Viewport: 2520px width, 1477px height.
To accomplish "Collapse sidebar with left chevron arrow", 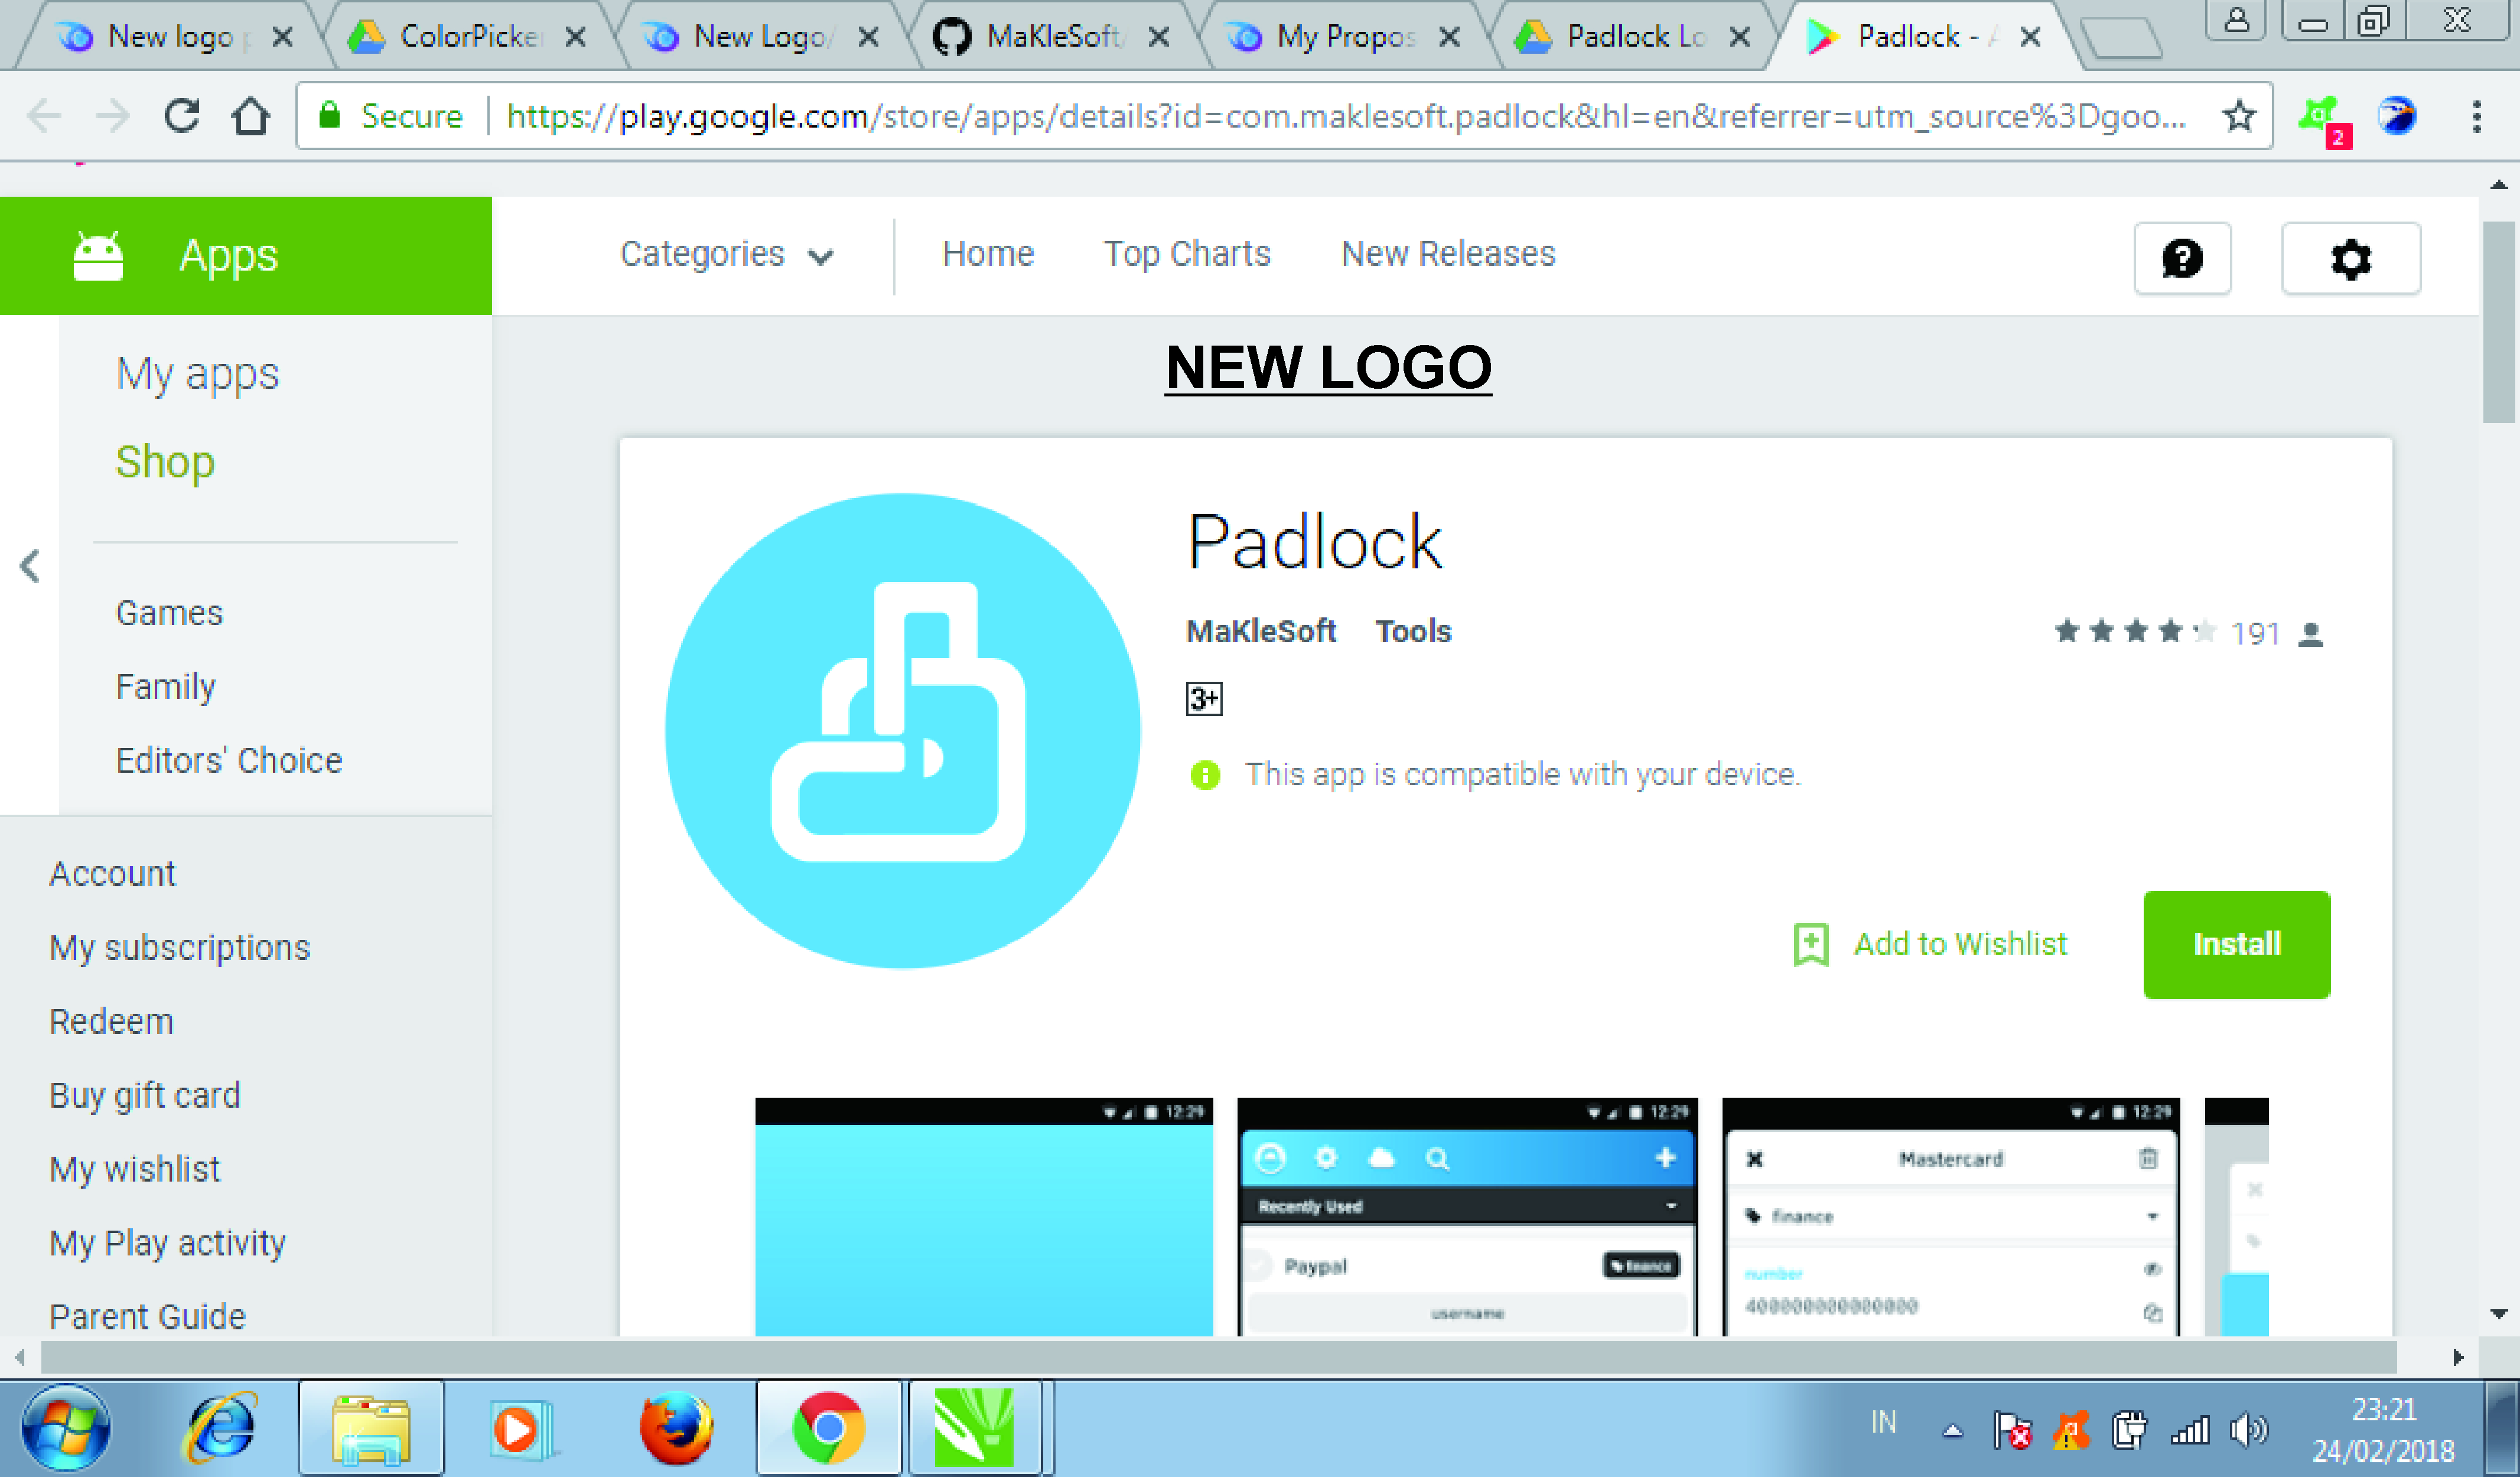I will [x=30, y=566].
